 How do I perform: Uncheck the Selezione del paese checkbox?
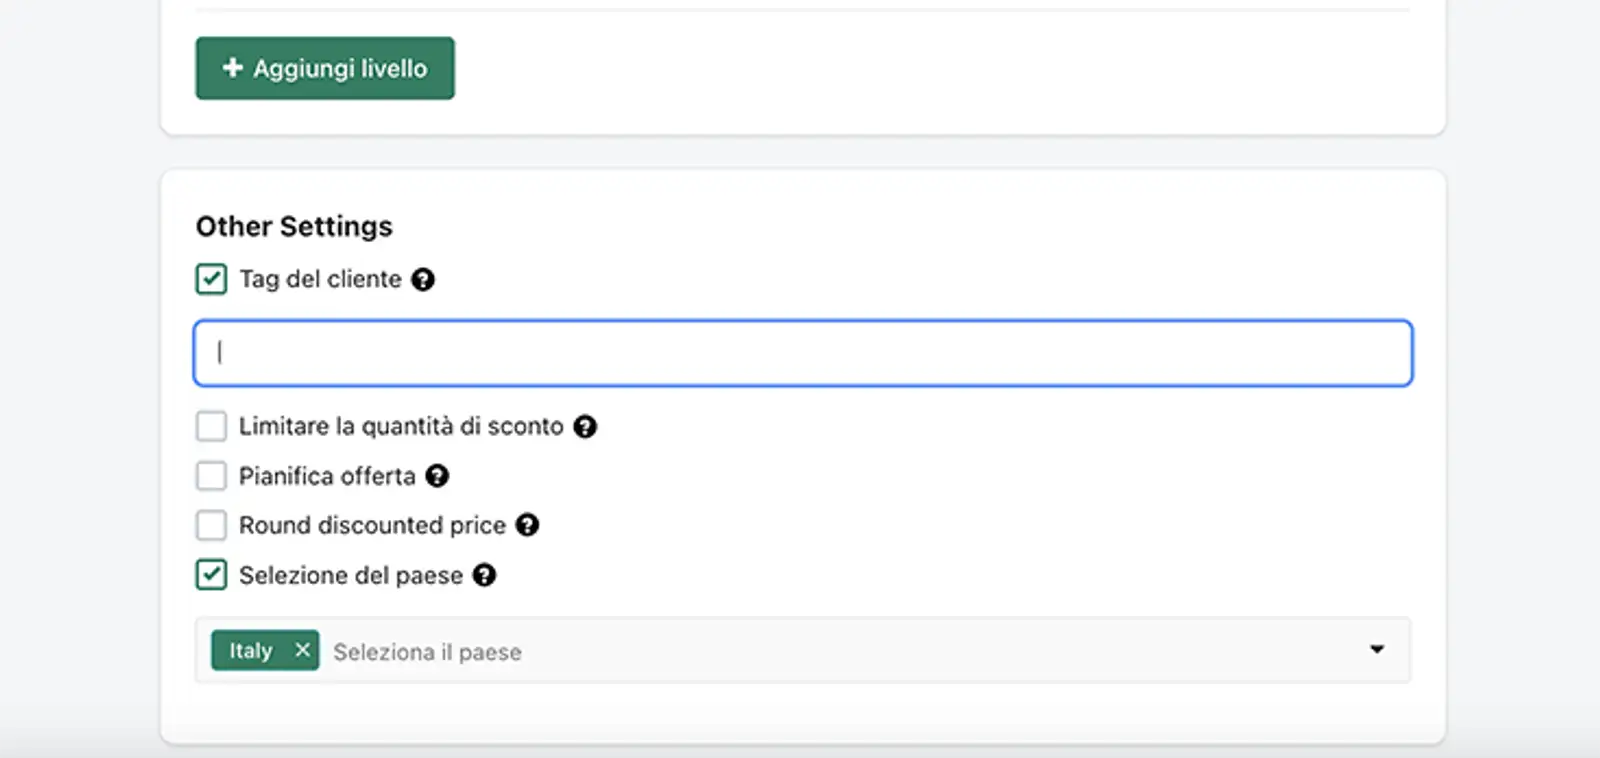tap(211, 575)
